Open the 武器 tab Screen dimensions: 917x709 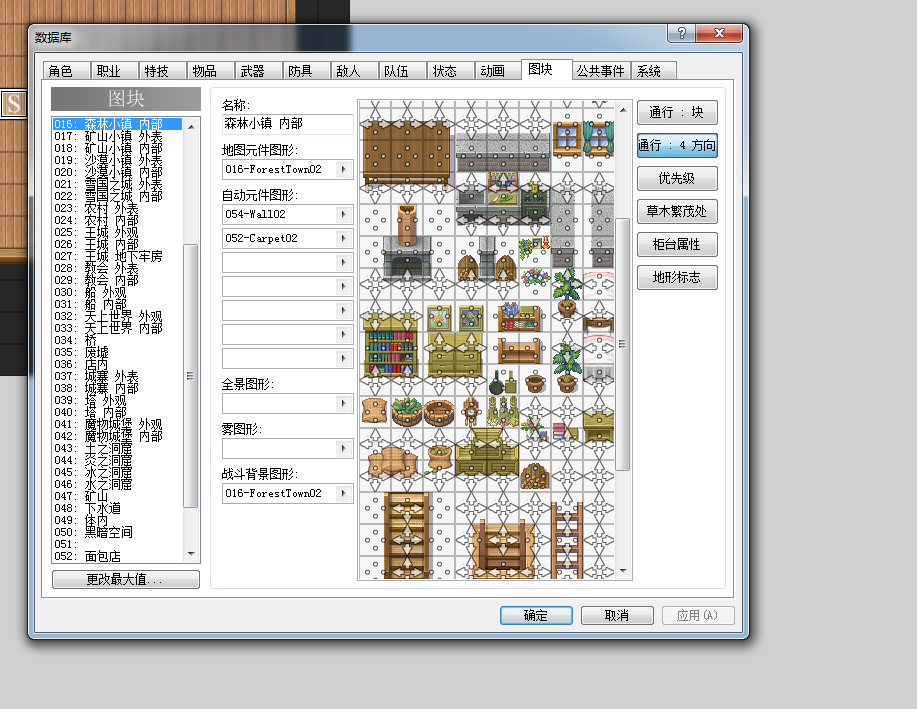click(x=258, y=71)
